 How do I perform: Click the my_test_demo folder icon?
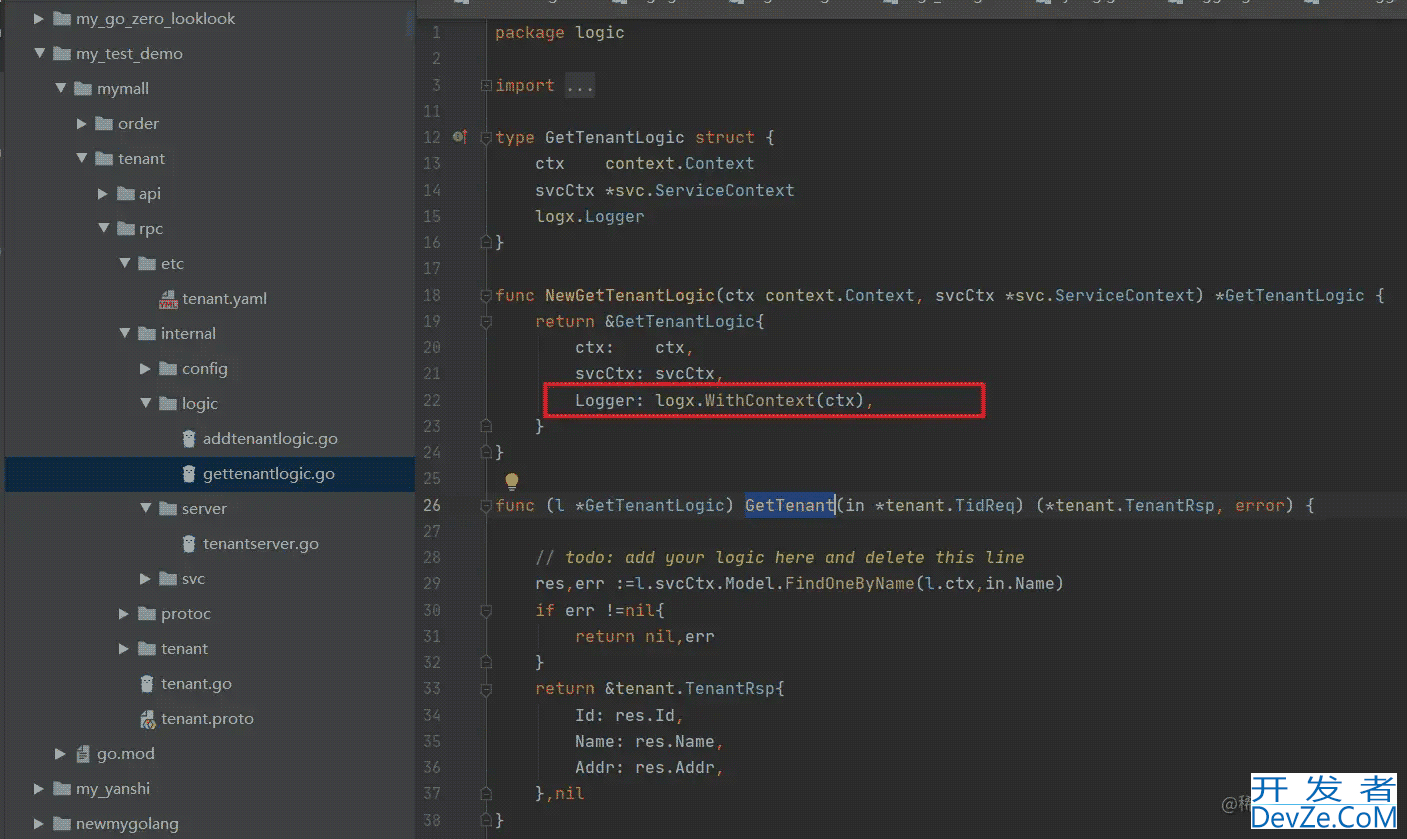(62, 54)
